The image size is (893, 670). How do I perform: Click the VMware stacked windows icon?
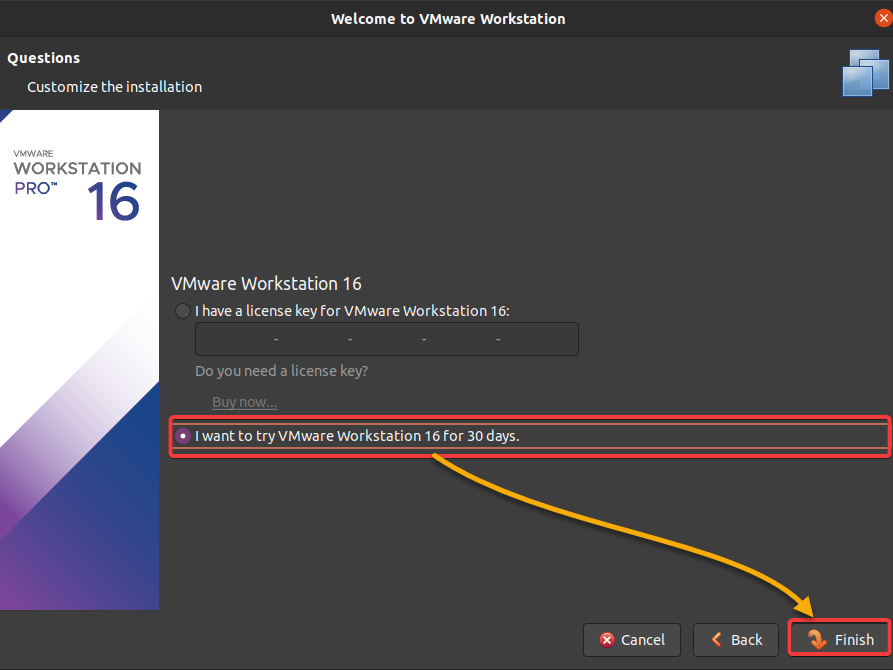[x=865, y=73]
